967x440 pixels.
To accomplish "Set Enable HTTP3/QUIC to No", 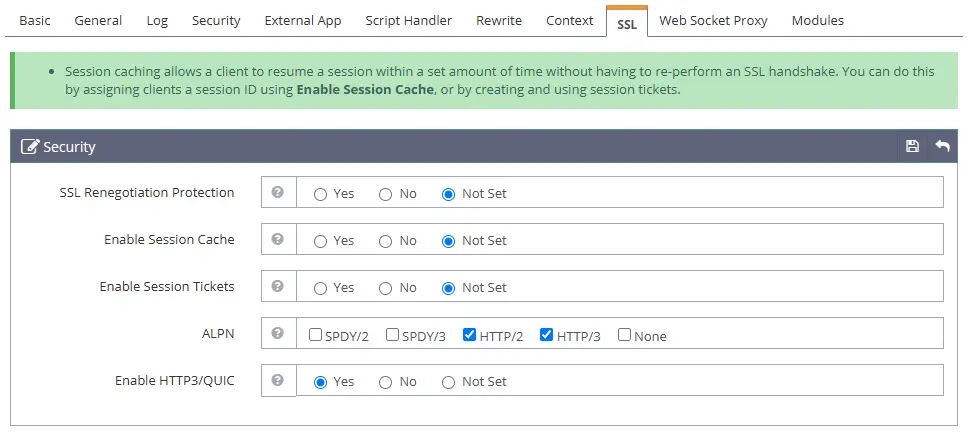I will [x=385, y=383].
